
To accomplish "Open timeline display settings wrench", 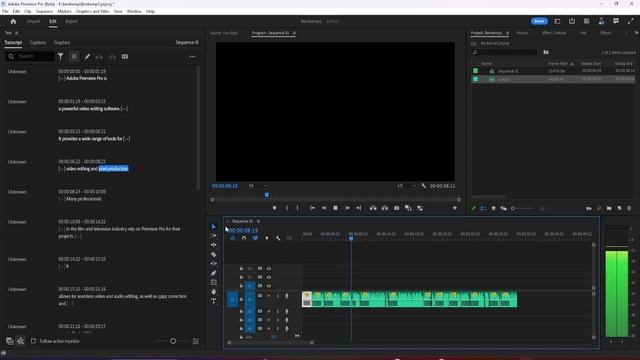I will click(278, 238).
